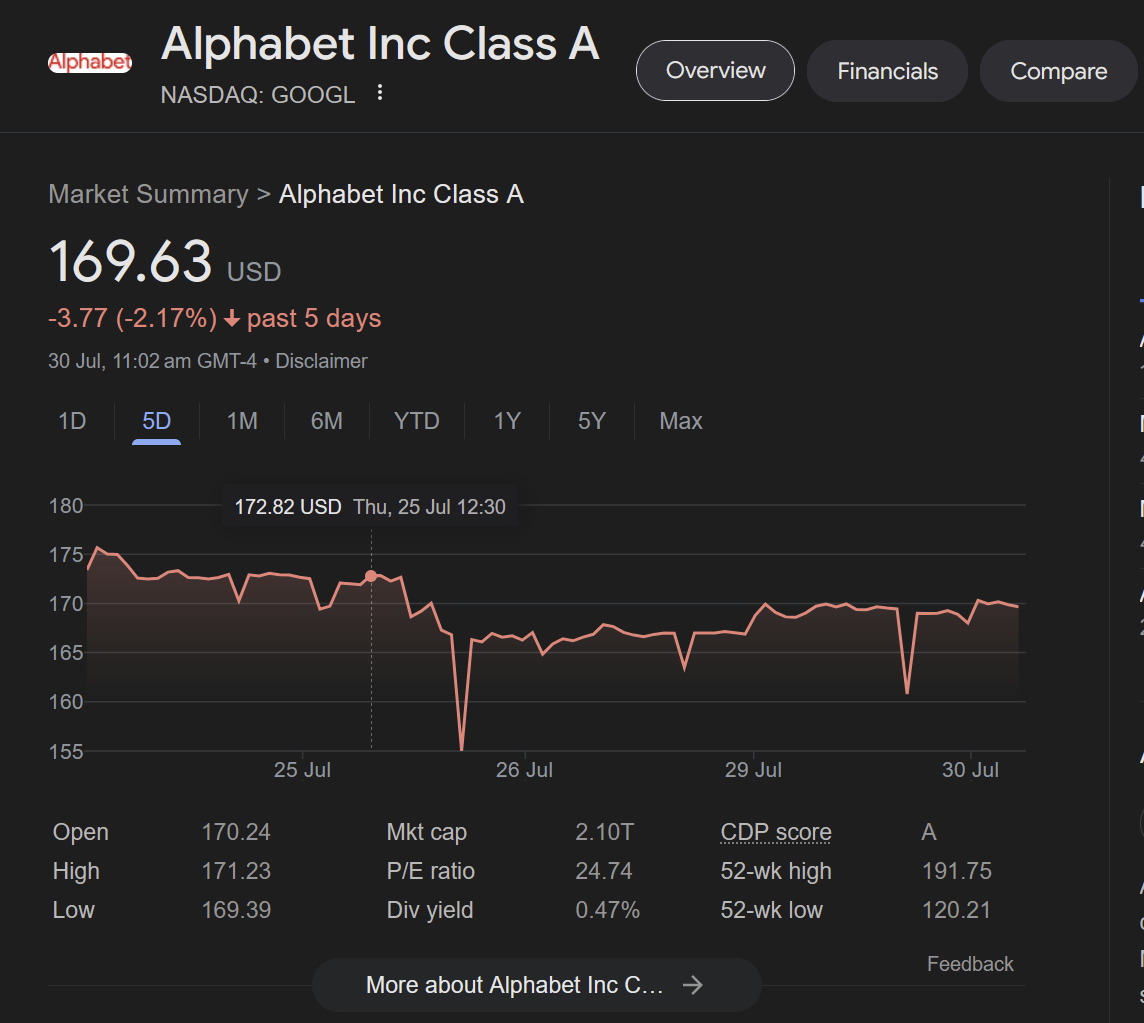This screenshot has height=1023, width=1144.
Task: Click the red down arrow next to -2.17%
Action: [x=232, y=319]
